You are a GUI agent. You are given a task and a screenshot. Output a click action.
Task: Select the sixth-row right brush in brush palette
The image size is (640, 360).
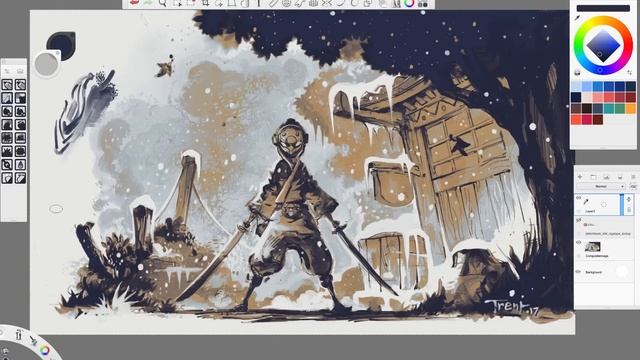point(20,151)
